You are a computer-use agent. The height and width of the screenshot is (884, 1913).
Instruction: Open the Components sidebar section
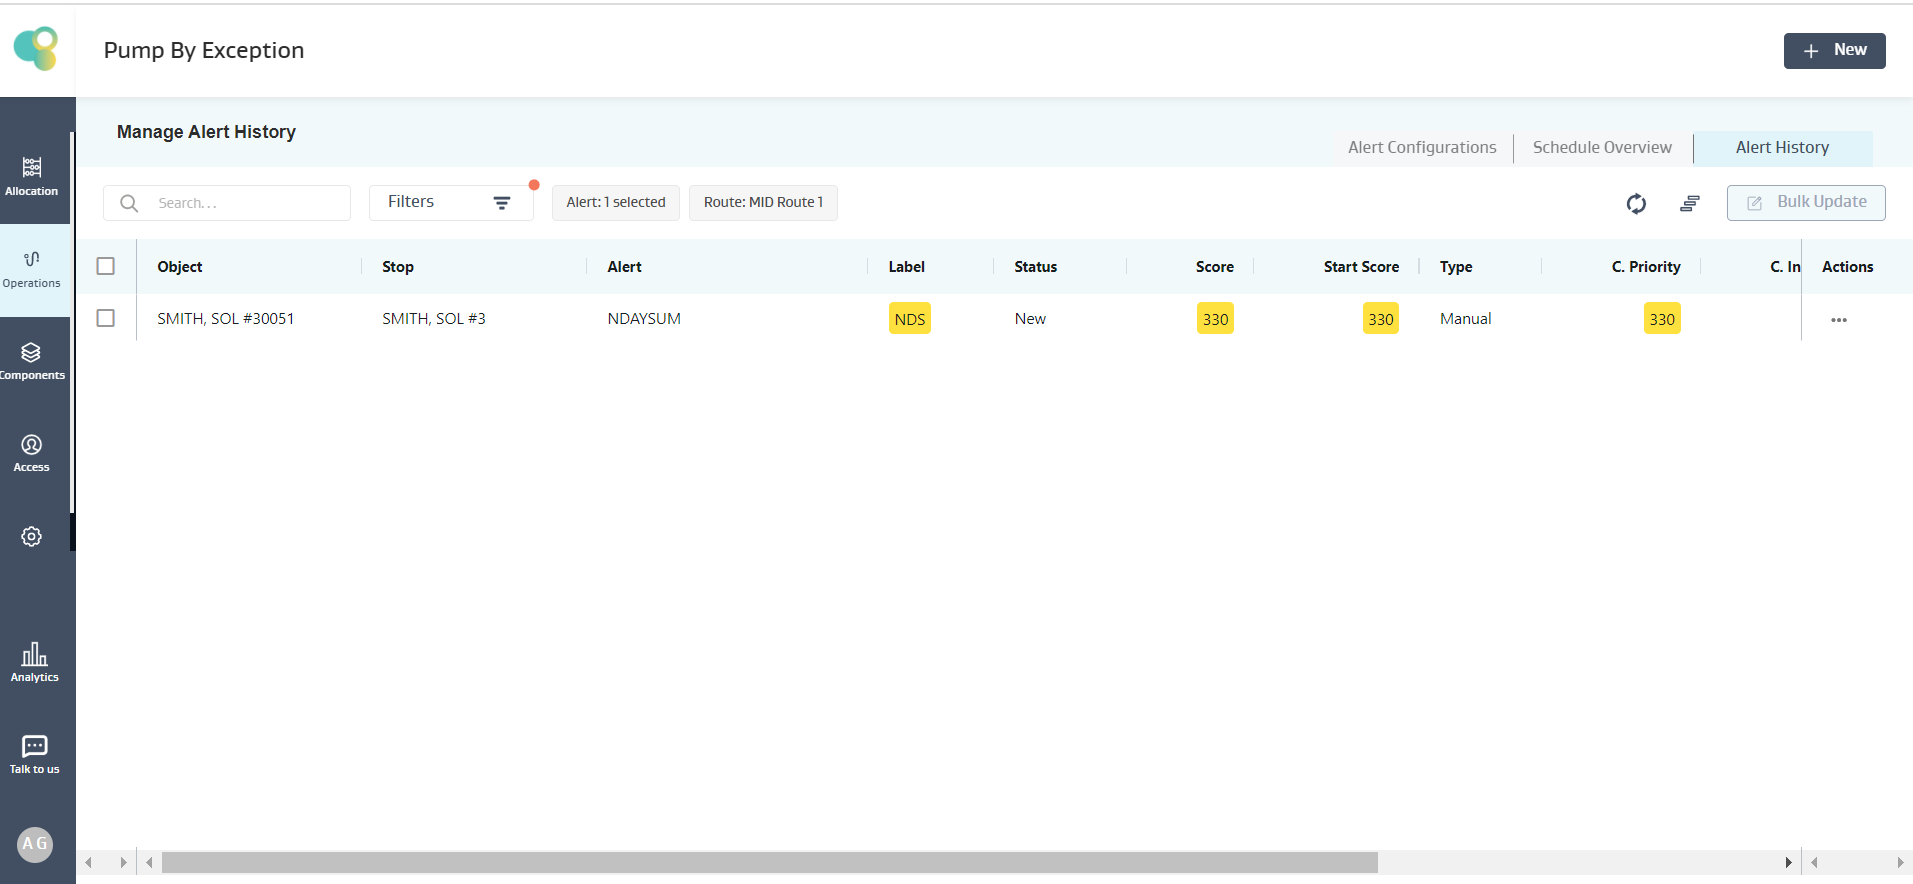[32, 361]
